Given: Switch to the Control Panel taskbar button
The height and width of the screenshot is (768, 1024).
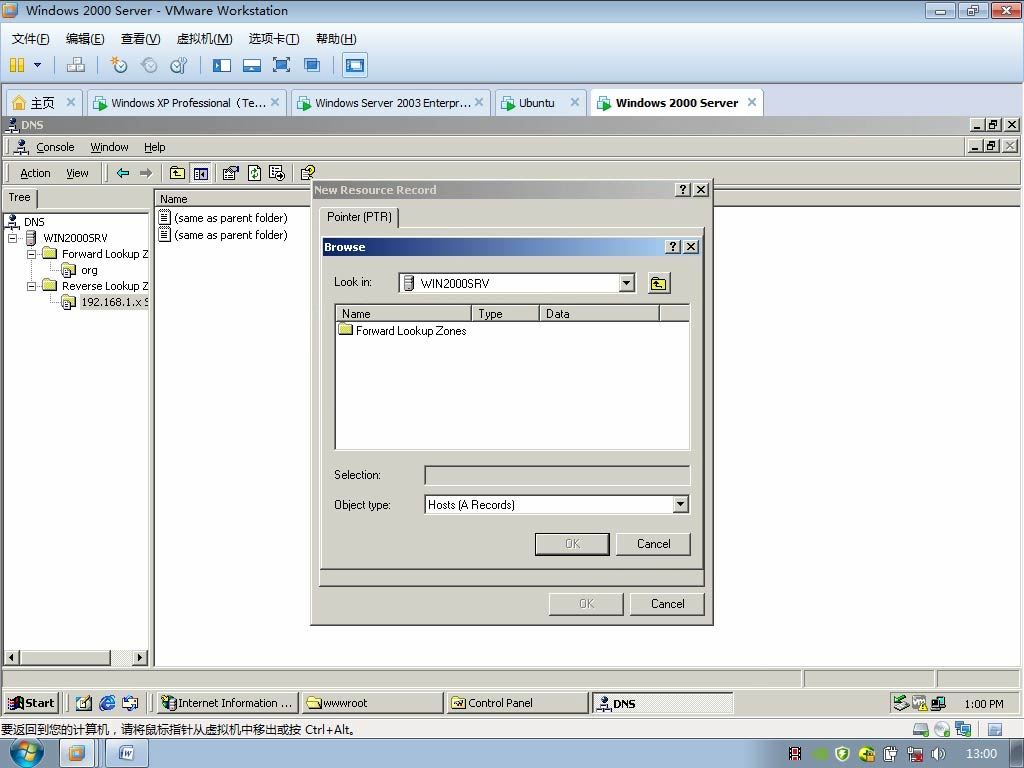Looking at the screenshot, I should 517,703.
